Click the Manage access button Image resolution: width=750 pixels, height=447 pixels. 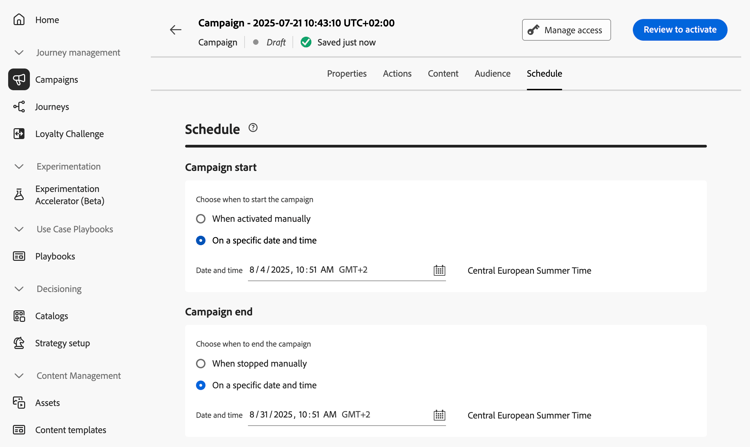tap(566, 30)
